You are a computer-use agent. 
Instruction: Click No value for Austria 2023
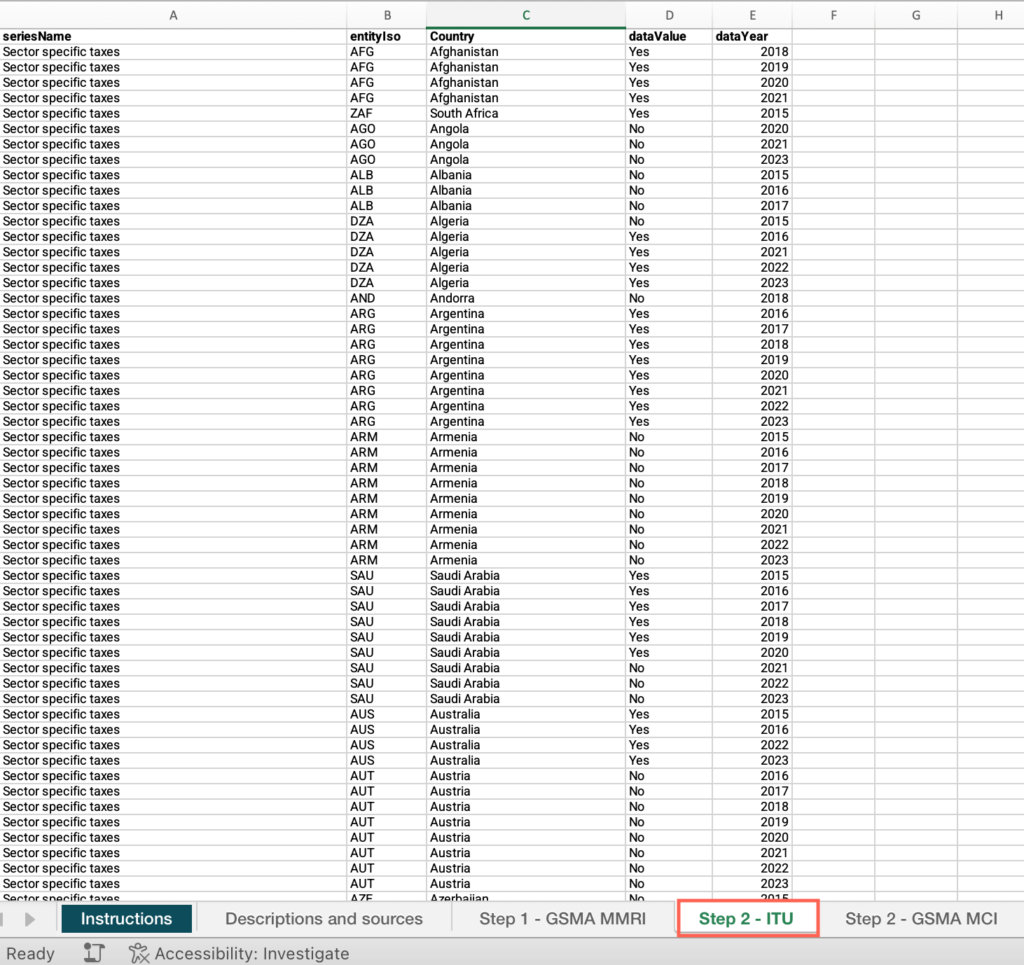point(669,884)
